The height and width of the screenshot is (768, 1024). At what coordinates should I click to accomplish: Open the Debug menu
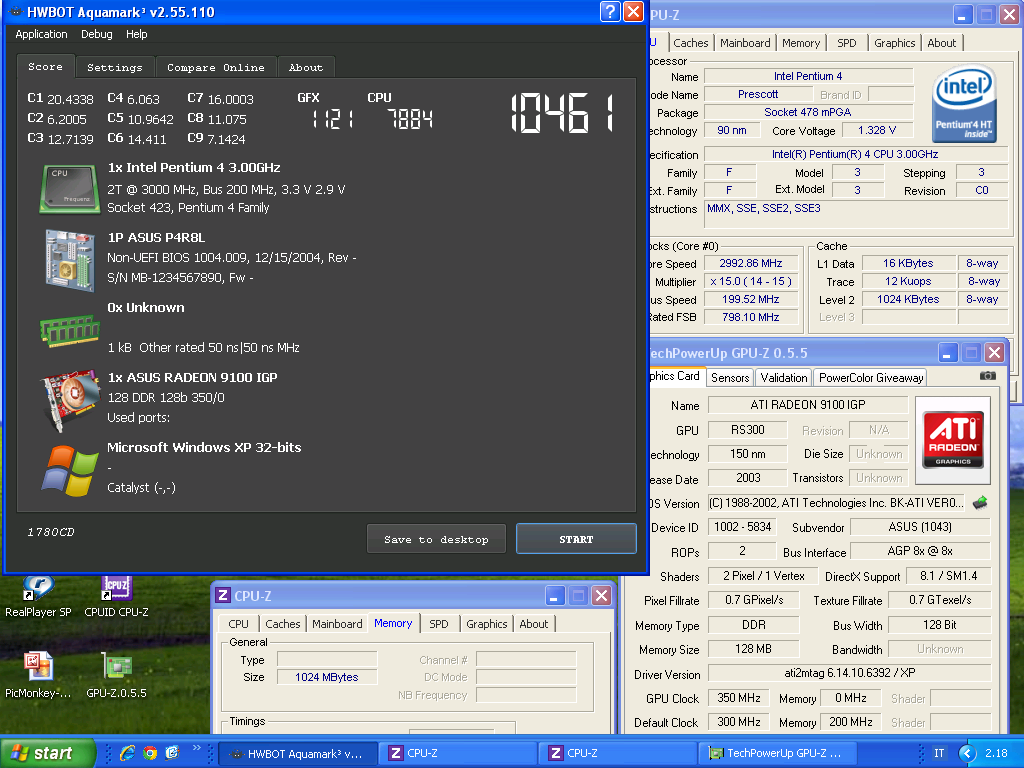tap(97, 34)
